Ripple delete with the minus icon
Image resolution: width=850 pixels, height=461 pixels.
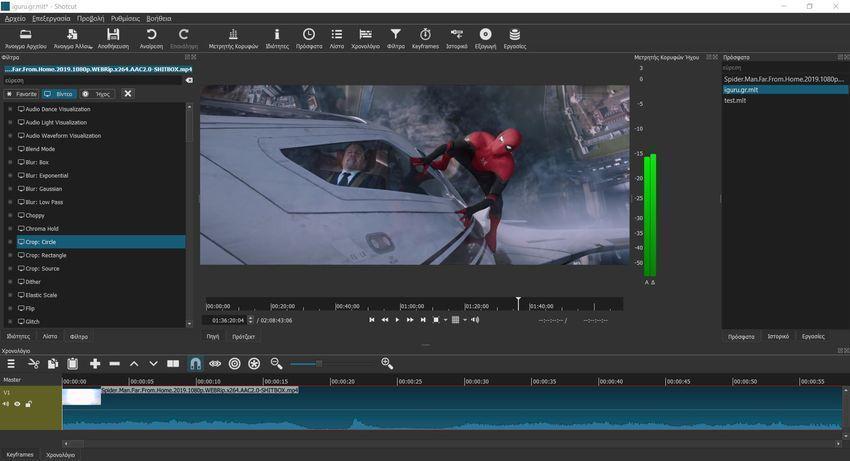pyautogui.click(x=114, y=363)
